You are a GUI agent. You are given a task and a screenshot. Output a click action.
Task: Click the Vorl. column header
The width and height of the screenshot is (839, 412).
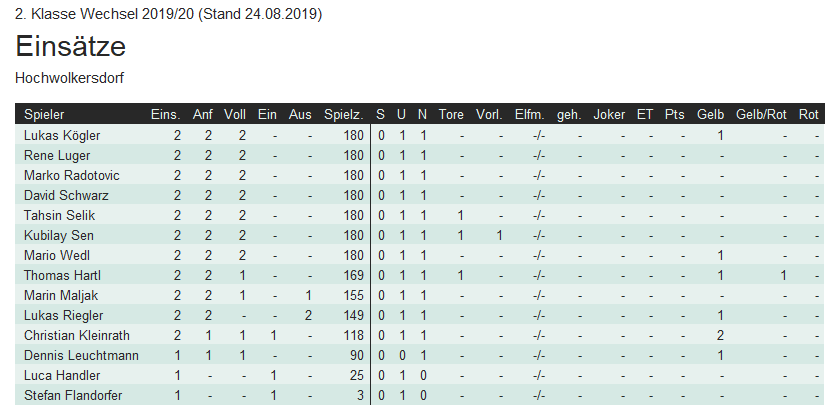pyautogui.click(x=489, y=115)
